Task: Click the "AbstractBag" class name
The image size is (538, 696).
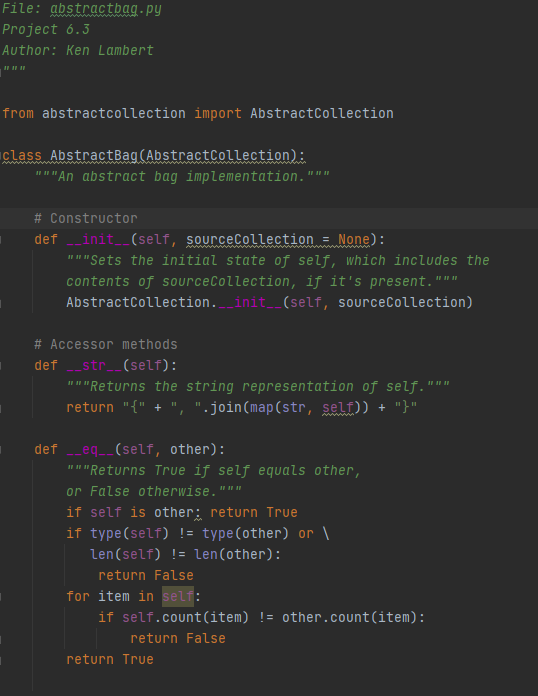Action: (94, 155)
